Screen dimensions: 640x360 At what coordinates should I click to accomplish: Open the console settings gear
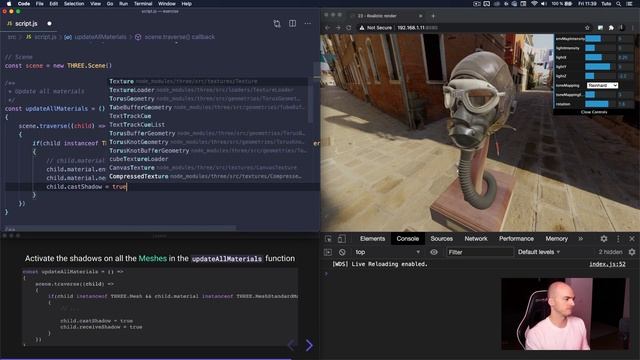coord(632,252)
